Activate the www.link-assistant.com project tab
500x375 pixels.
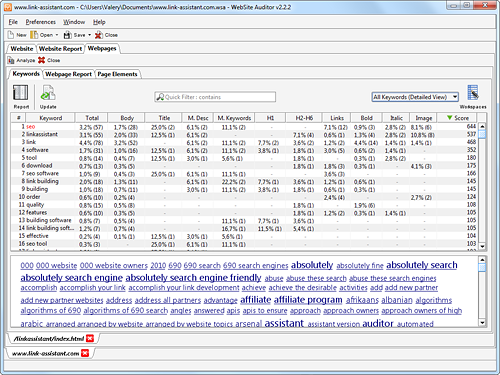tap(45, 353)
